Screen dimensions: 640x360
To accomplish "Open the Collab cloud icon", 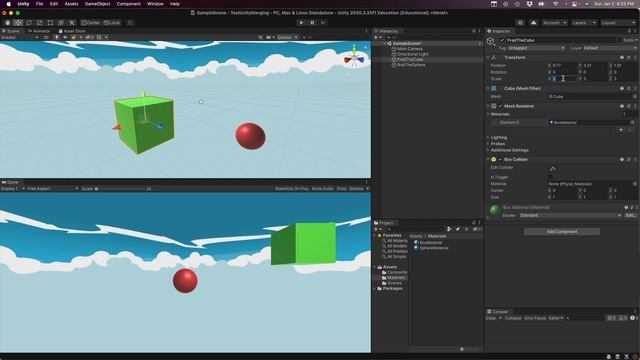I will (x=533, y=23).
